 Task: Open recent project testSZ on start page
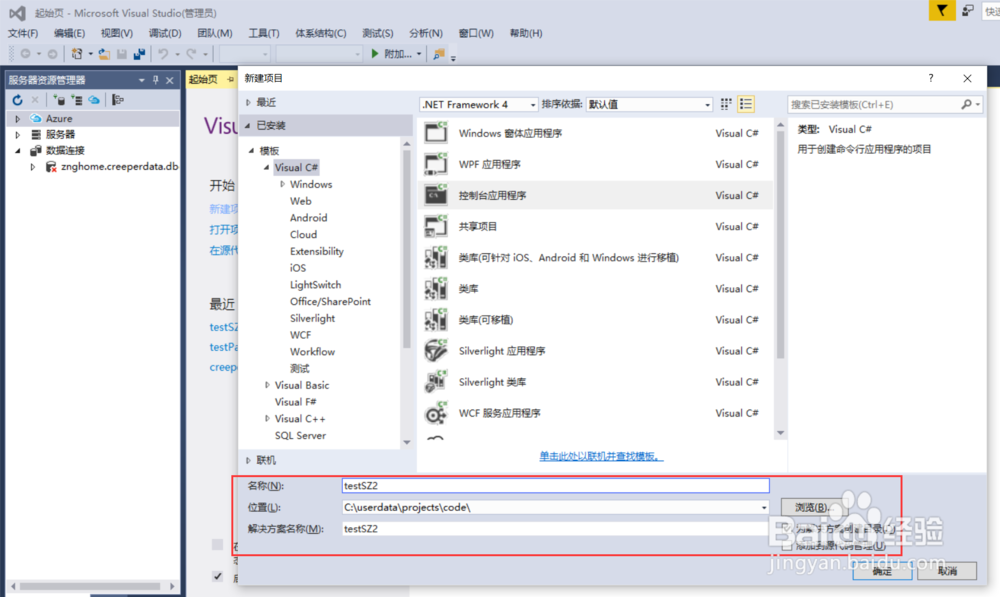(223, 327)
